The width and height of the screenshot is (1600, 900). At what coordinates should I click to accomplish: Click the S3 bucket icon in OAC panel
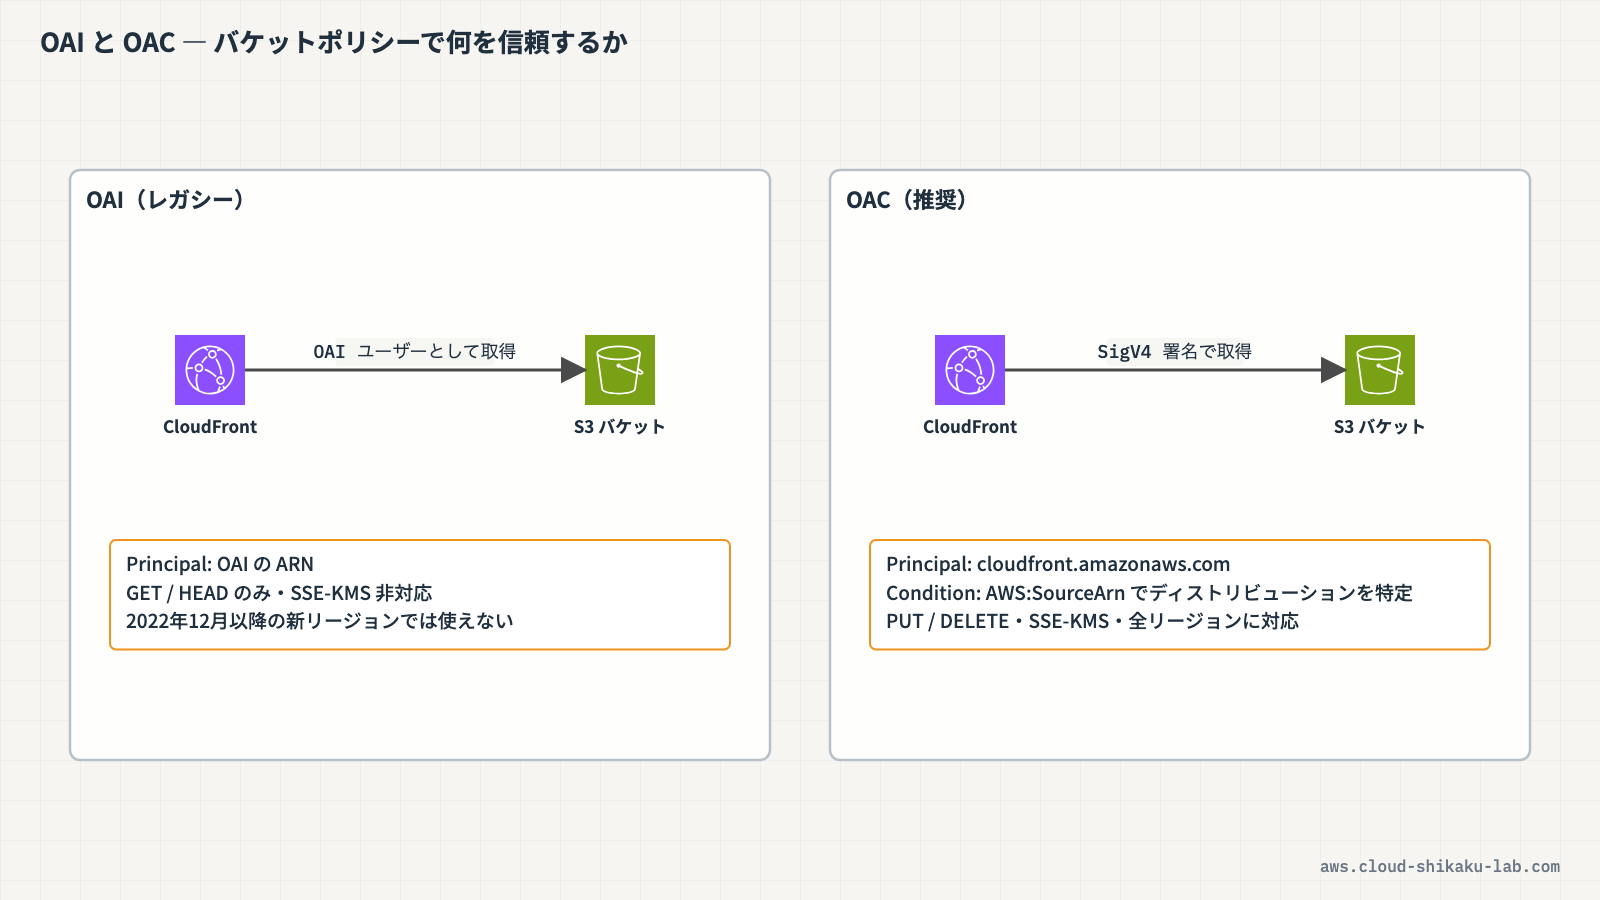pyautogui.click(x=1380, y=370)
